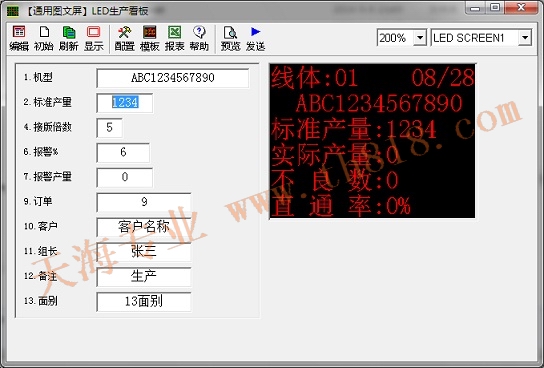This screenshot has width=544, height=368.
Task: Select the 组长 team leader field
Action: [x=144, y=251]
